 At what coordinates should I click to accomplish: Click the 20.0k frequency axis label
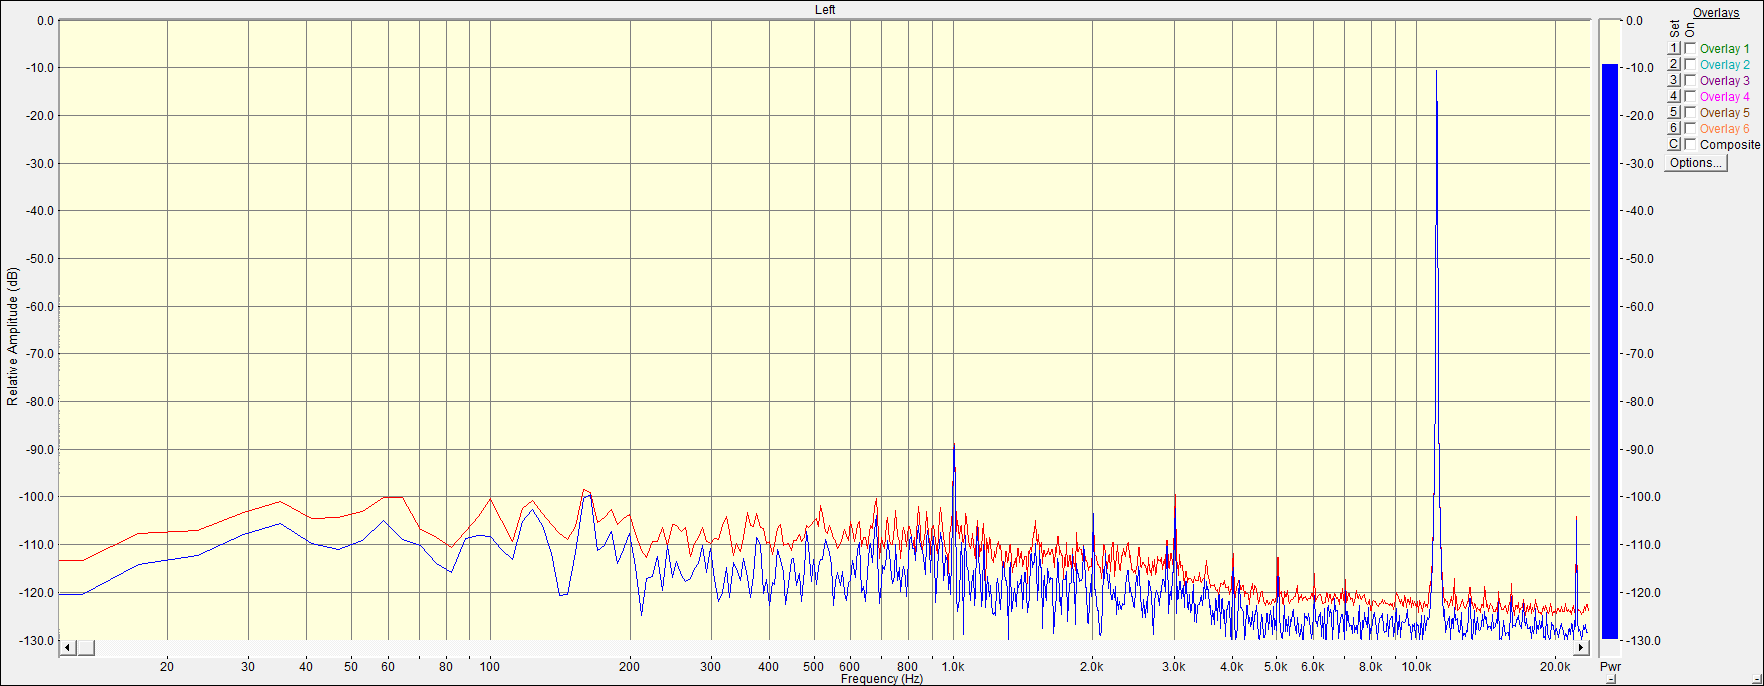point(1555,666)
